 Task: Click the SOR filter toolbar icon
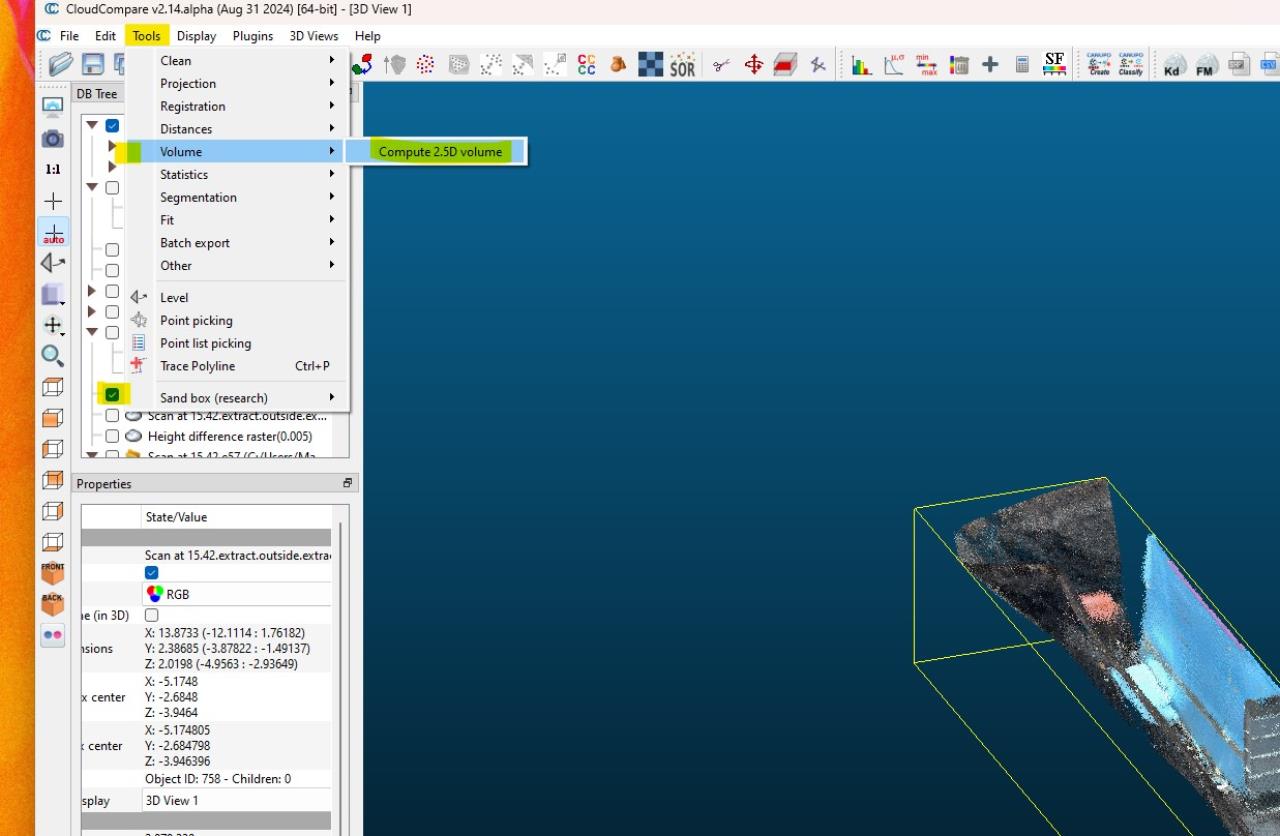(682, 65)
